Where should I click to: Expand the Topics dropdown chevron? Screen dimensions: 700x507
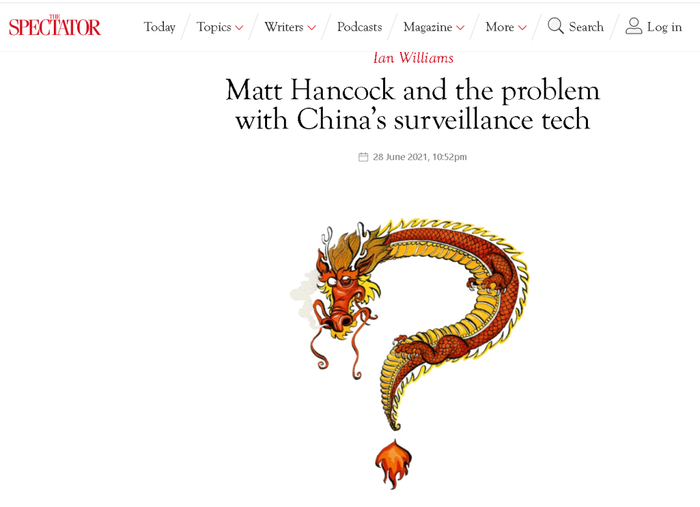tap(239, 28)
